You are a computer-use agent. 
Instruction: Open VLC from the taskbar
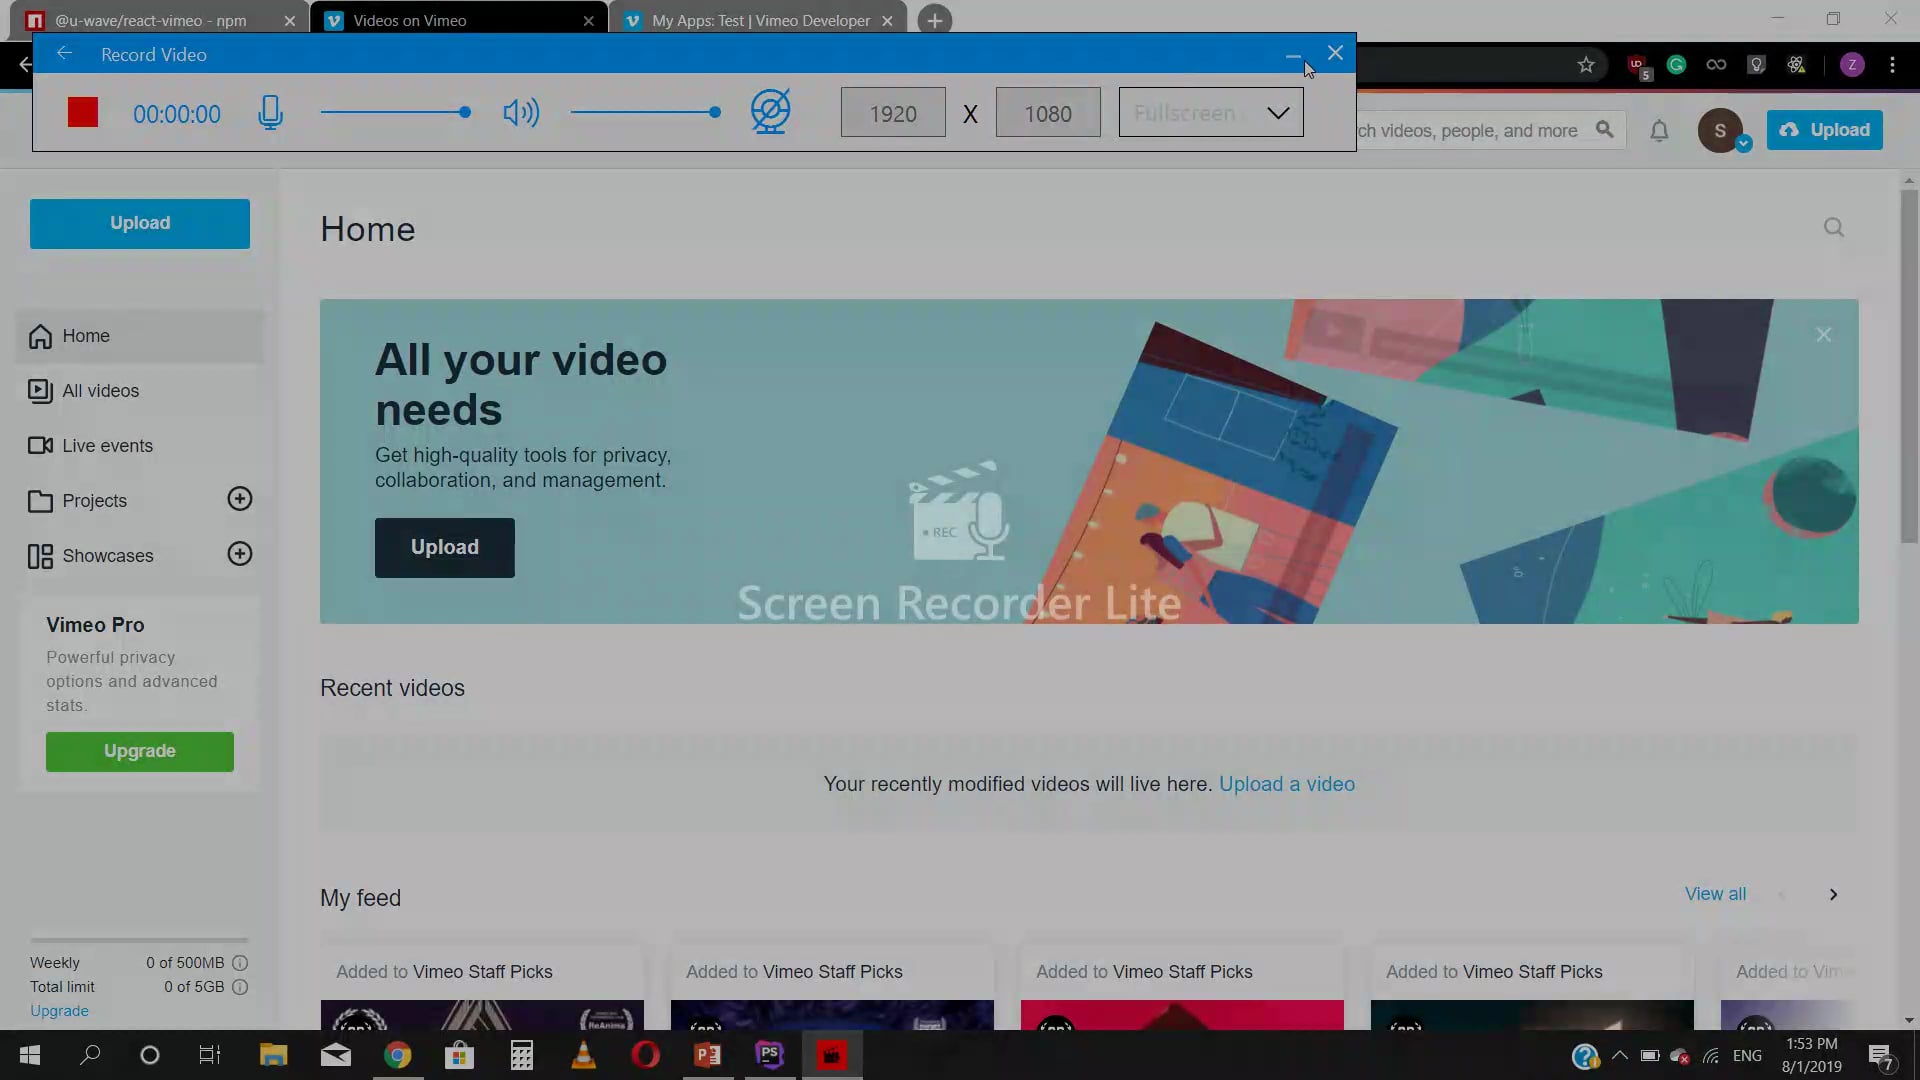pyautogui.click(x=583, y=1055)
